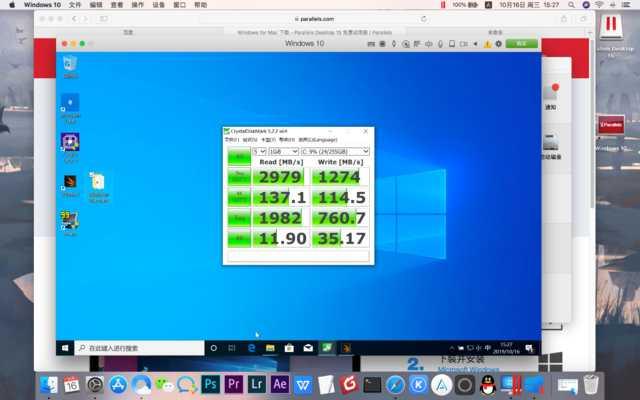Switch to CrystalDiskMark taskbar icon
Image resolution: width=640 pixels, height=400 pixels.
pos(327,348)
